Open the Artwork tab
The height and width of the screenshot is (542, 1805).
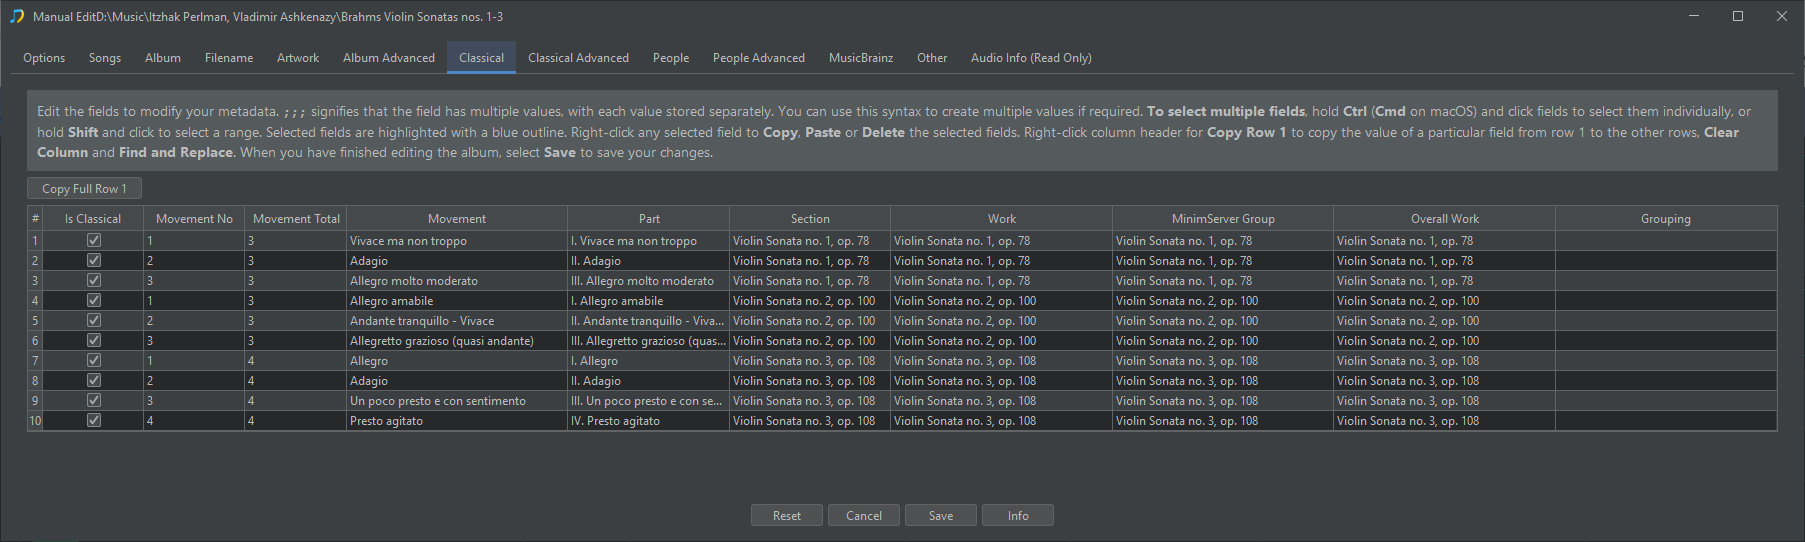click(x=298, y=58)
